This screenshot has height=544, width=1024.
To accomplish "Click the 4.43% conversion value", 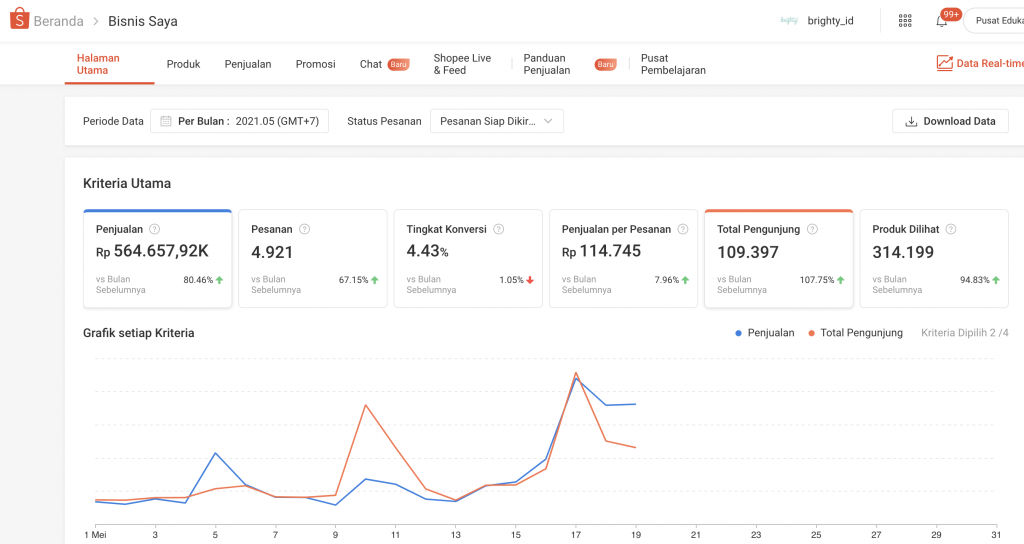I will click(x=427, y=251).
